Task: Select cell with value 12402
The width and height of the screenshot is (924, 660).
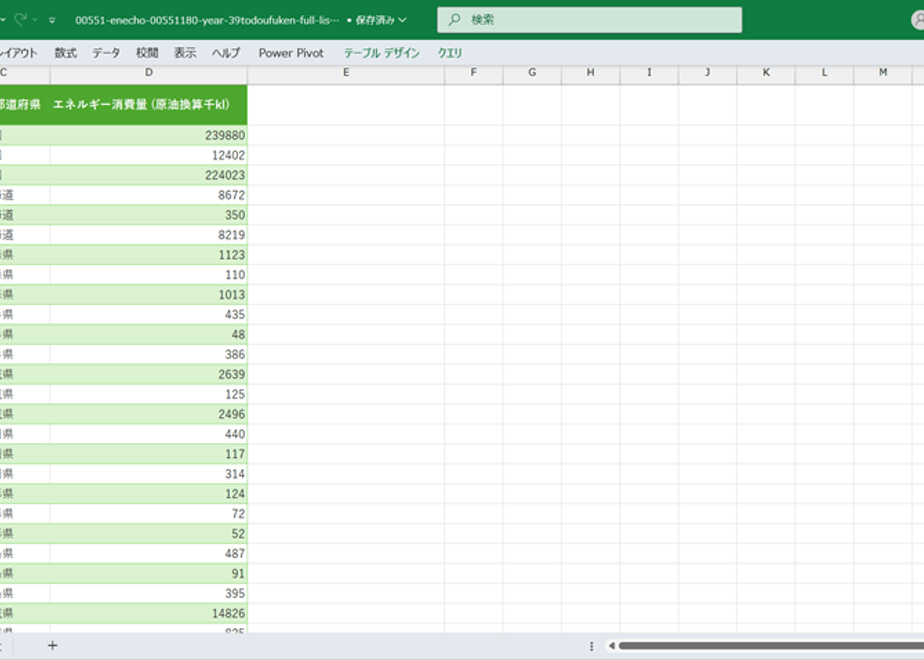Action: [x=148, y=156]
